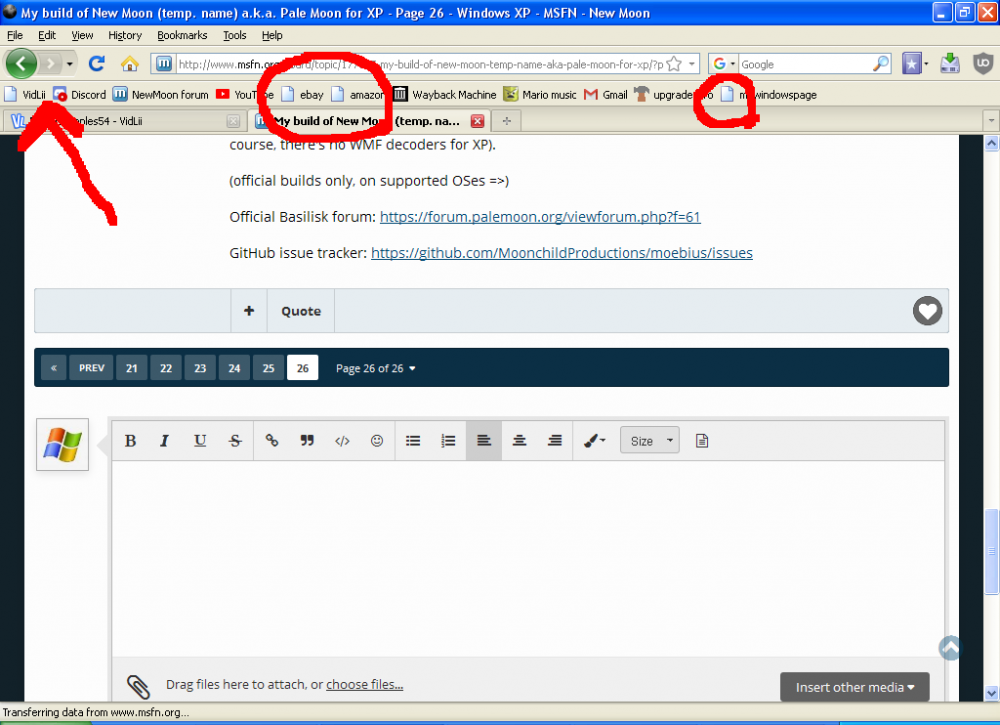Insert a link with chain icon
1000x725 pixels.
click(272, 441)
